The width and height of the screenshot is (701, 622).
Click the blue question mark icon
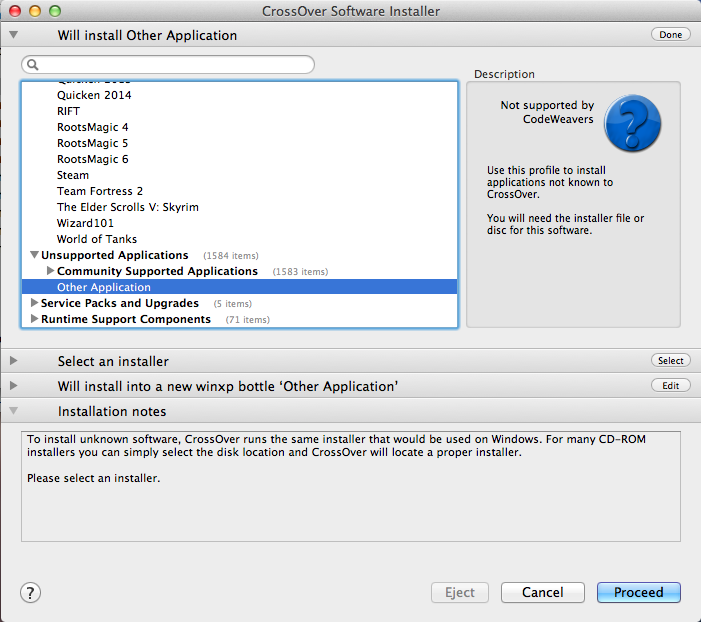point(632,123)
